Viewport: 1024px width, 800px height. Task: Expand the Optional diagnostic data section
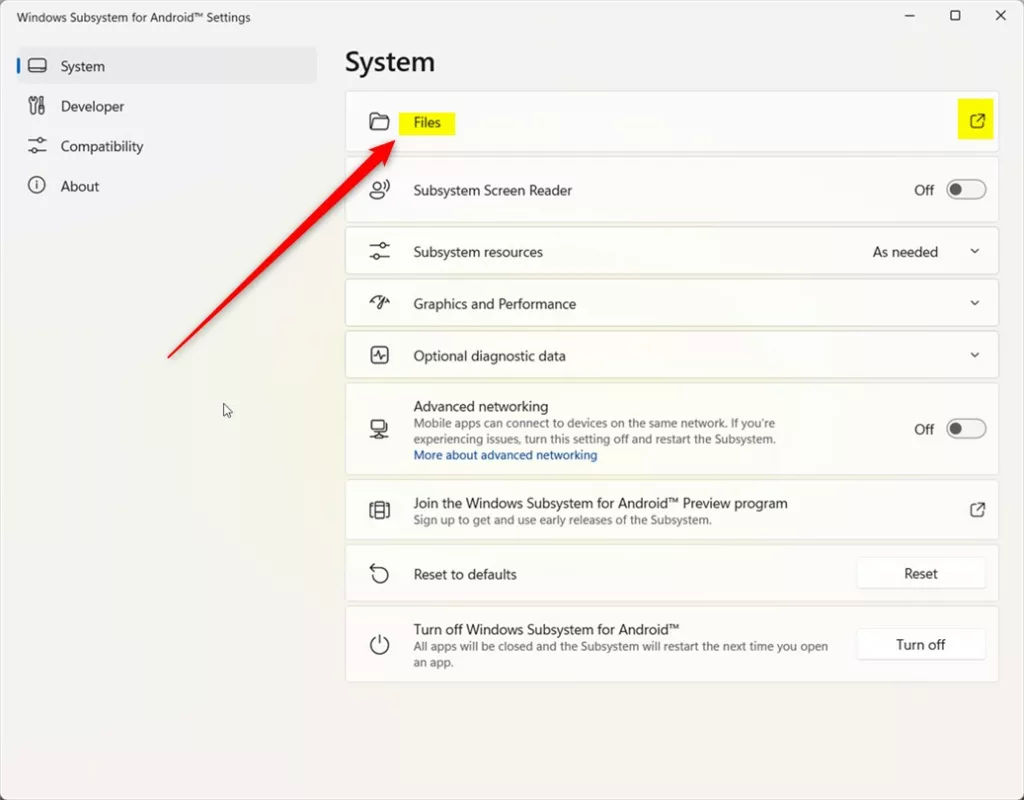(x=975, y=355)
